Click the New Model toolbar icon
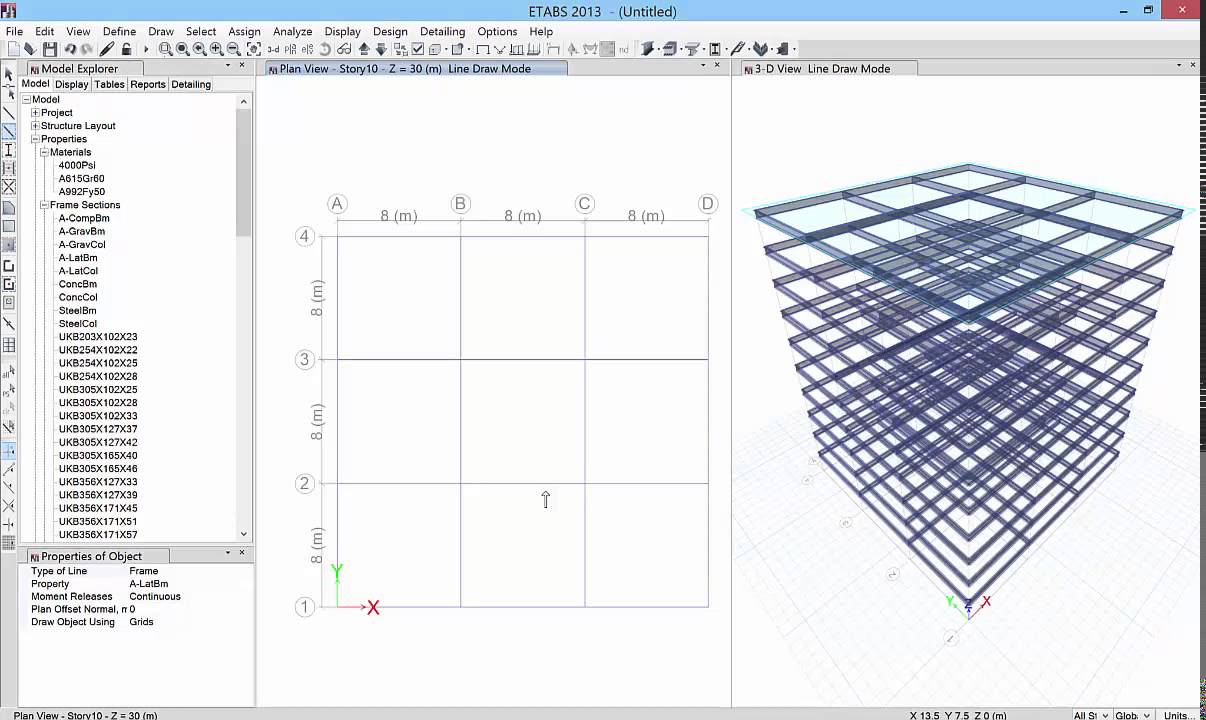The height and width of the screenshot is (720, 1206). (x=13, y=49)
